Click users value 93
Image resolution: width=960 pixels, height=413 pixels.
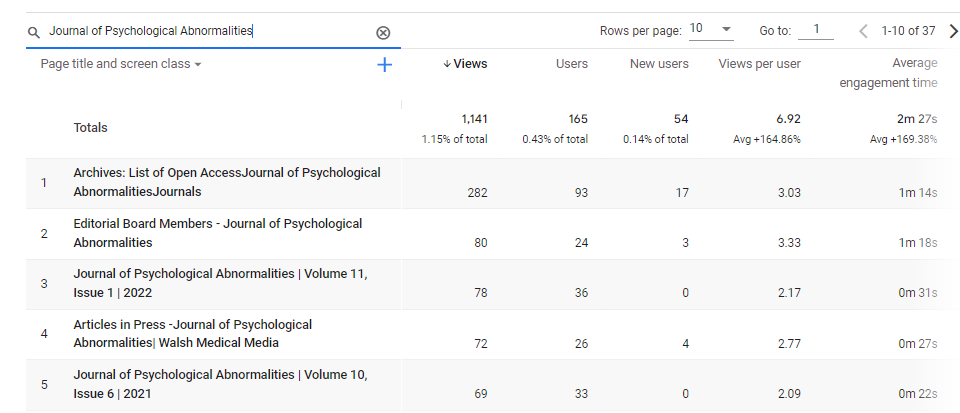pos(581,193)
